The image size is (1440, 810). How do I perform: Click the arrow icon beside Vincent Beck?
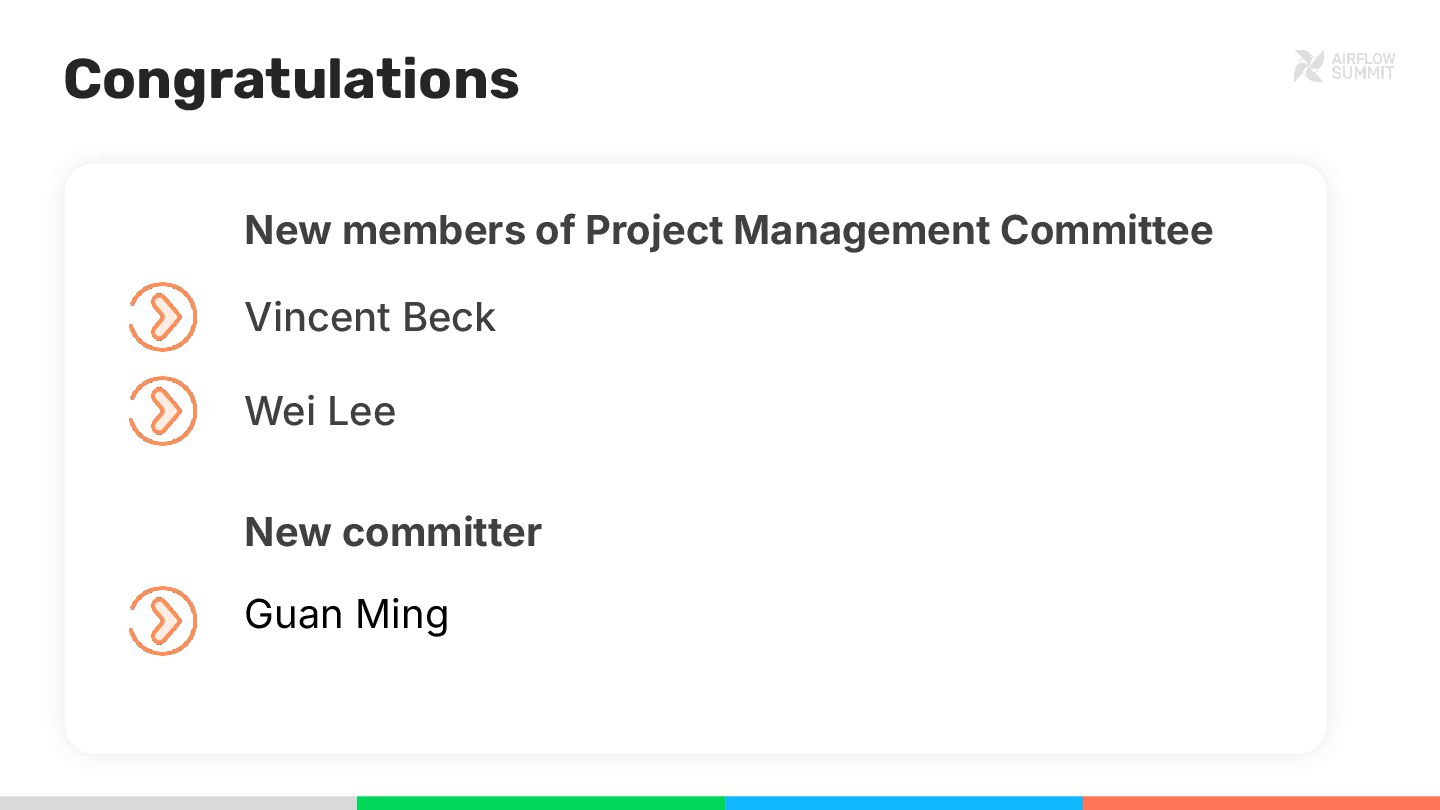[163, 317]
